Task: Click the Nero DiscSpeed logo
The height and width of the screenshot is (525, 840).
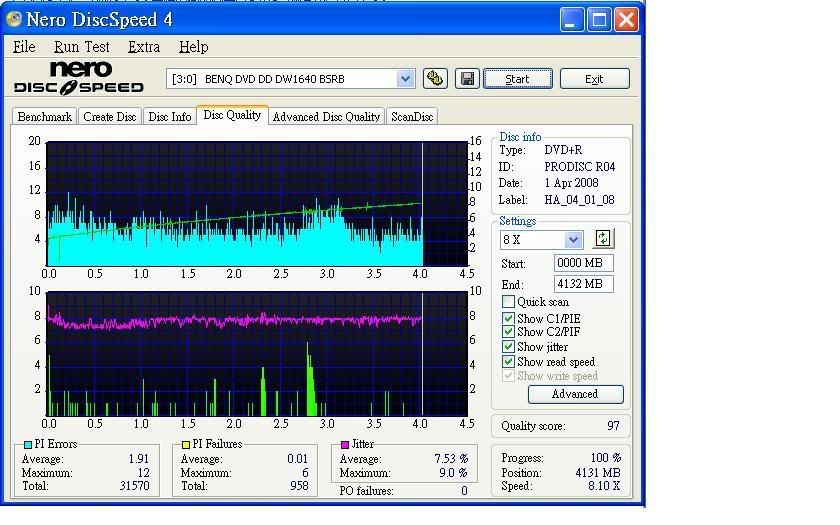Action: click(x=79, y=78)
